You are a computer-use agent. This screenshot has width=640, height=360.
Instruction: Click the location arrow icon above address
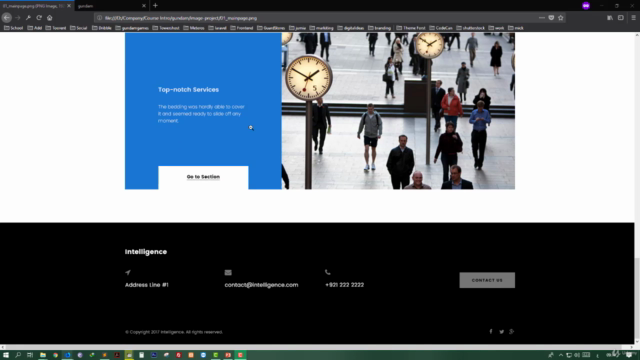pos(128,272)
